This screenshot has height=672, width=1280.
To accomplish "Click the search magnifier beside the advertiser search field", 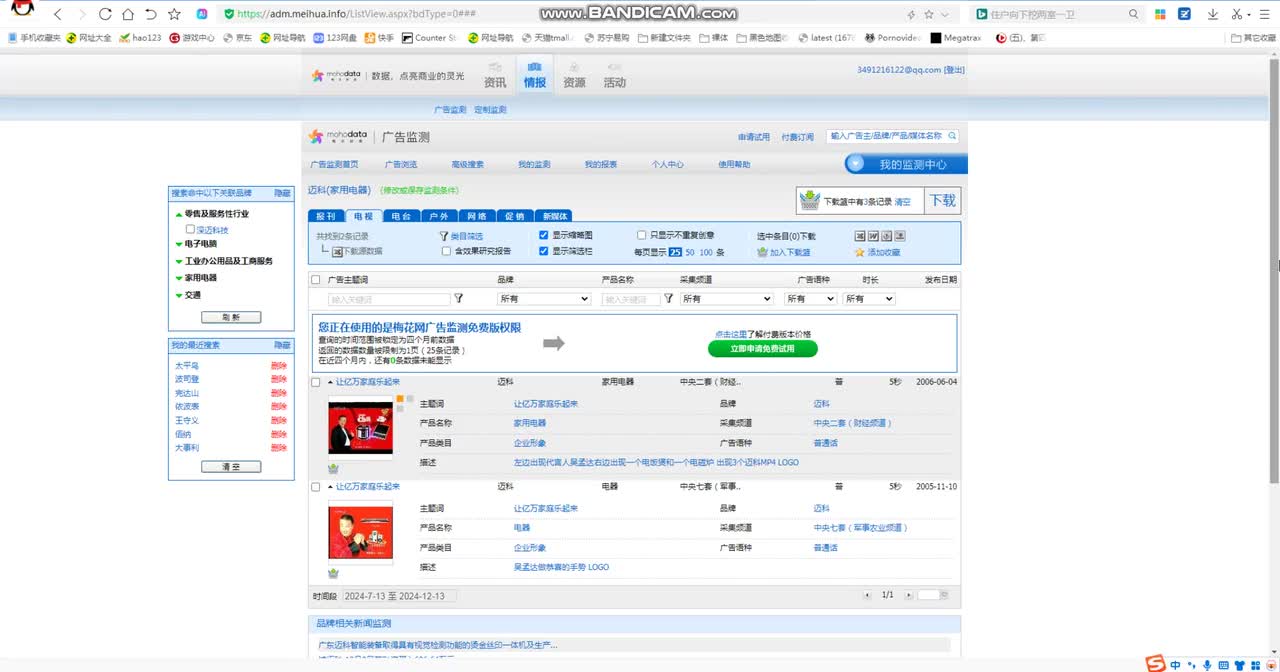I will [x=952, y=136].
